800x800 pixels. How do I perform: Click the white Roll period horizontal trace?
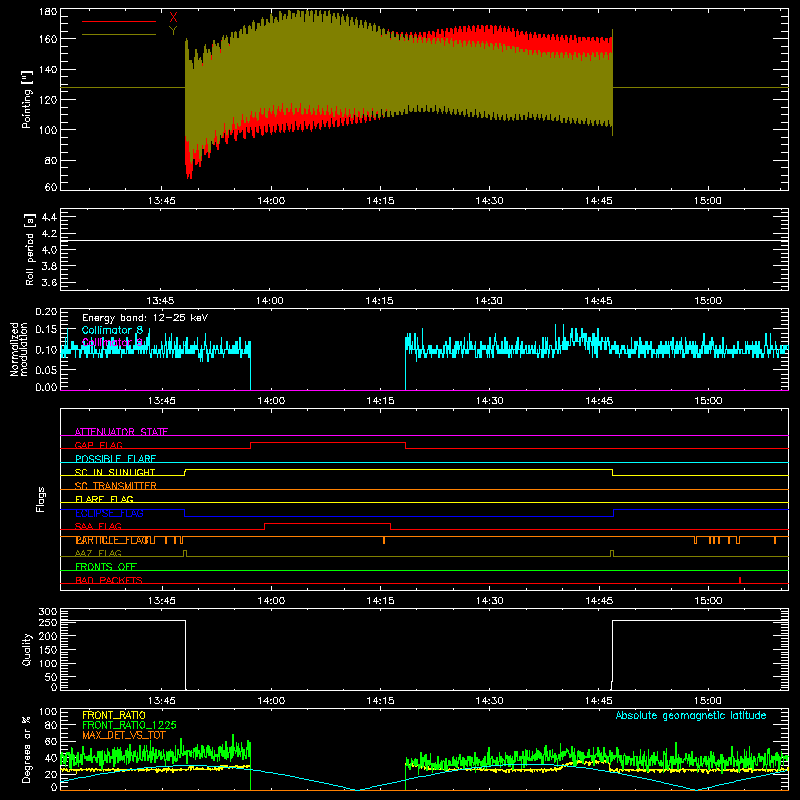424,240
